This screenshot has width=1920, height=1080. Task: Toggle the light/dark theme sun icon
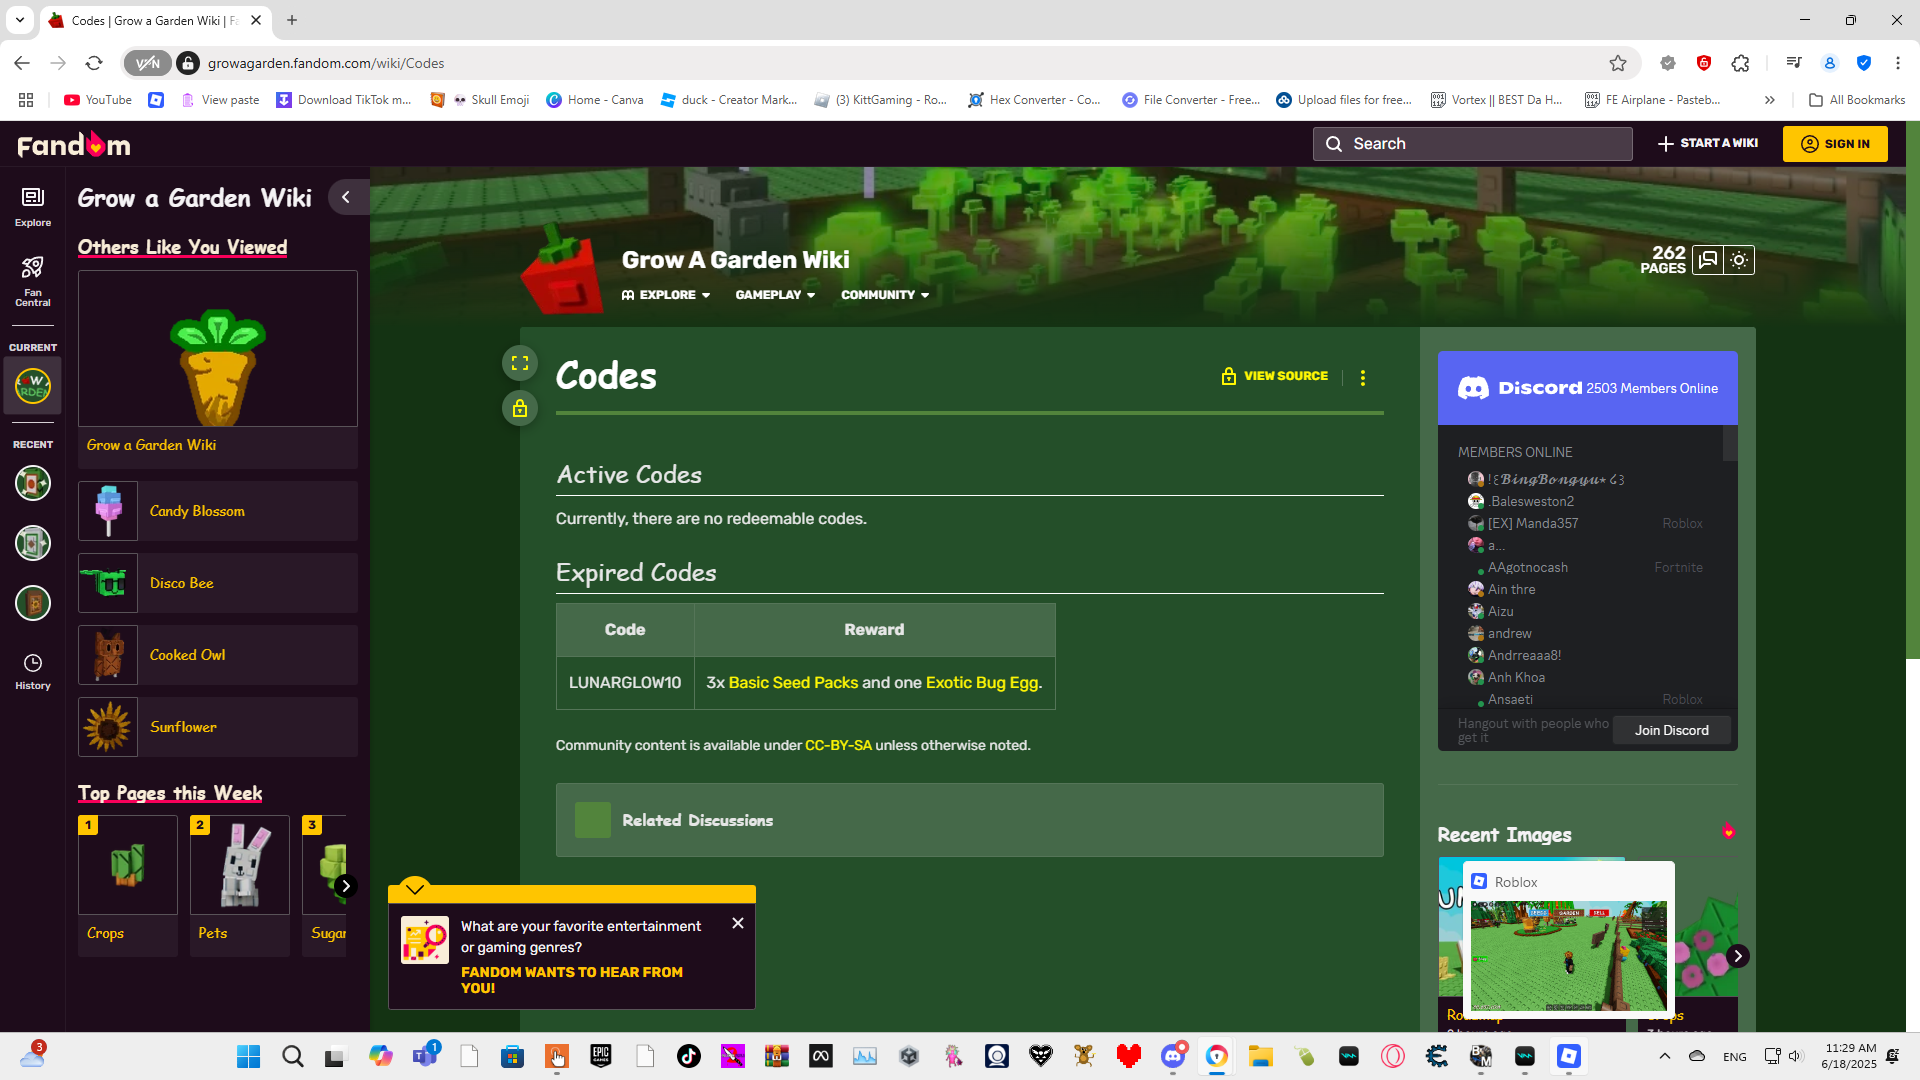point(1739,260)
